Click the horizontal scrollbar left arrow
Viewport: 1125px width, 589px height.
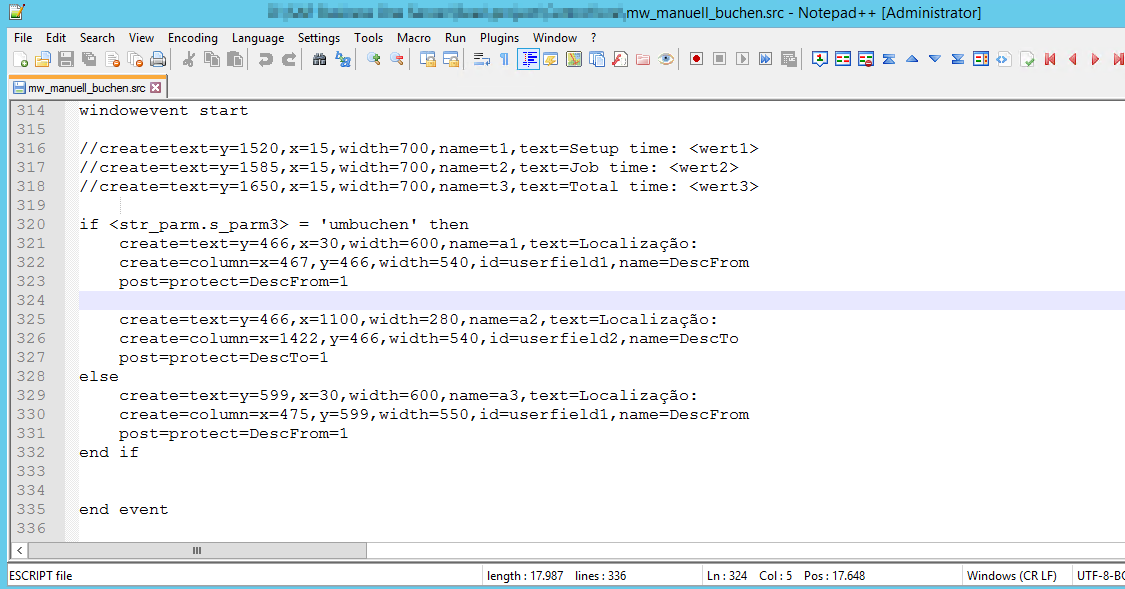(19, 551)
